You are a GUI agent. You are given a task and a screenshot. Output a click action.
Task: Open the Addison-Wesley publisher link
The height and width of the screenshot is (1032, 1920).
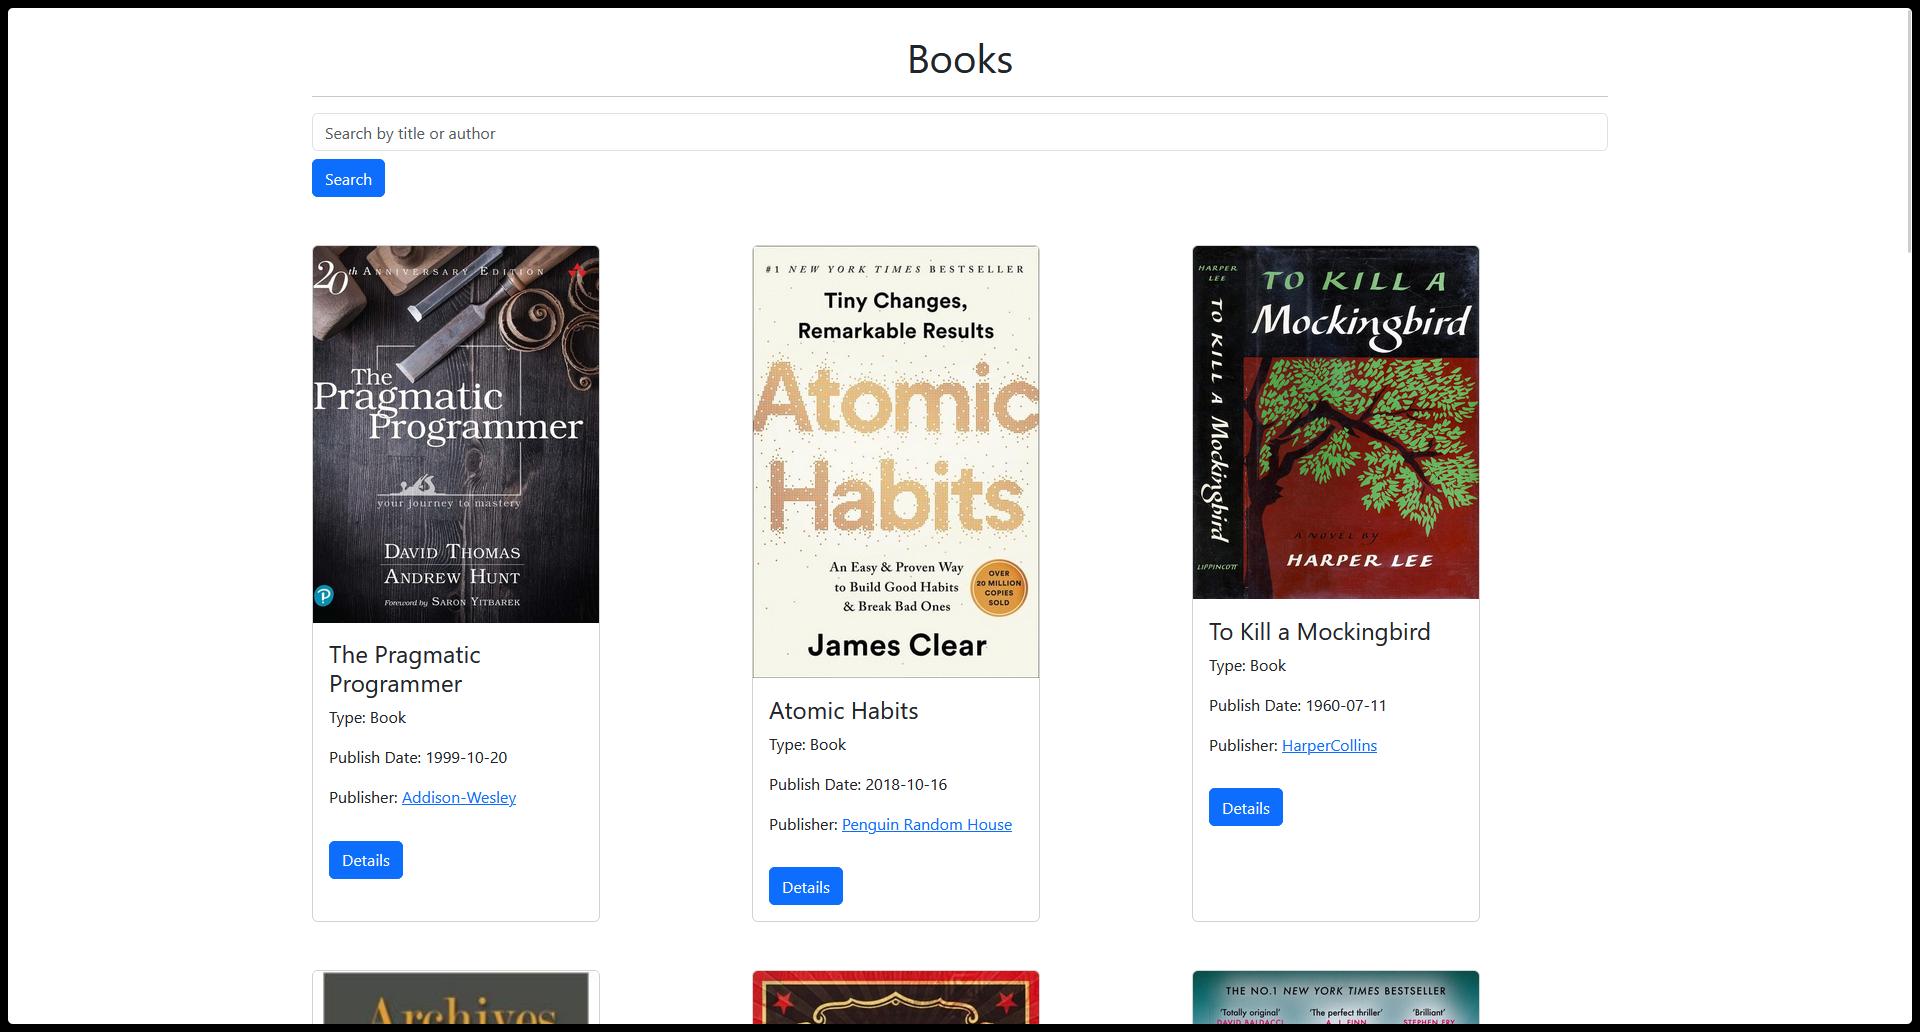pyautogui.click(x=458, y=797)
